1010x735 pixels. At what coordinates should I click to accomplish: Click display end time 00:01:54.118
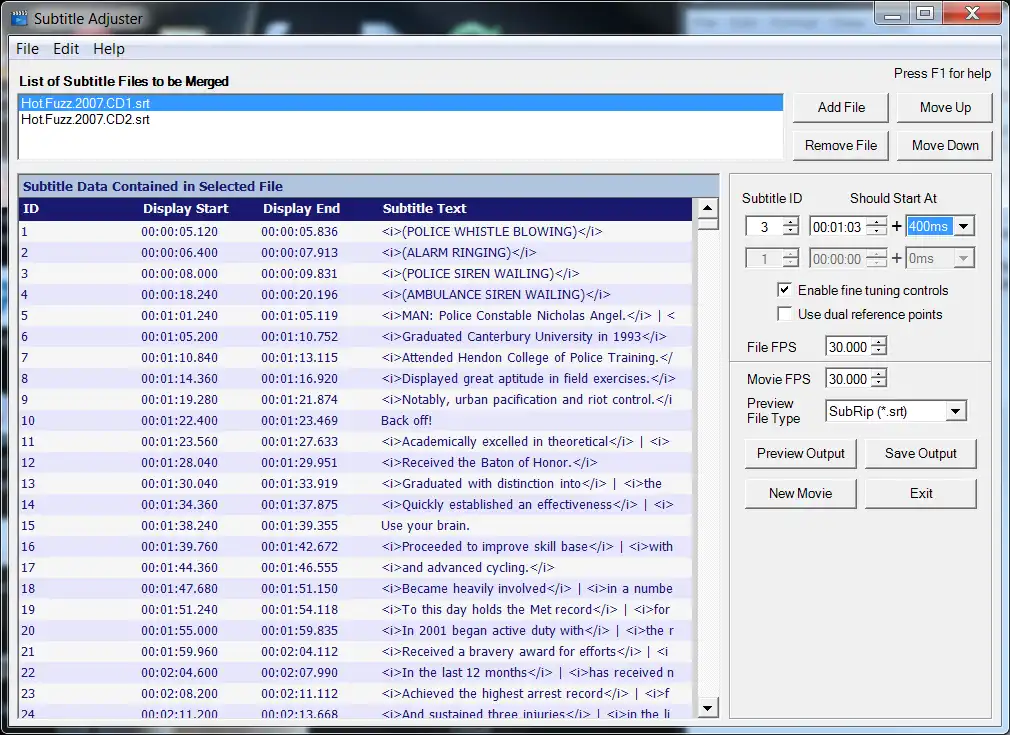[x=300, y=609]
